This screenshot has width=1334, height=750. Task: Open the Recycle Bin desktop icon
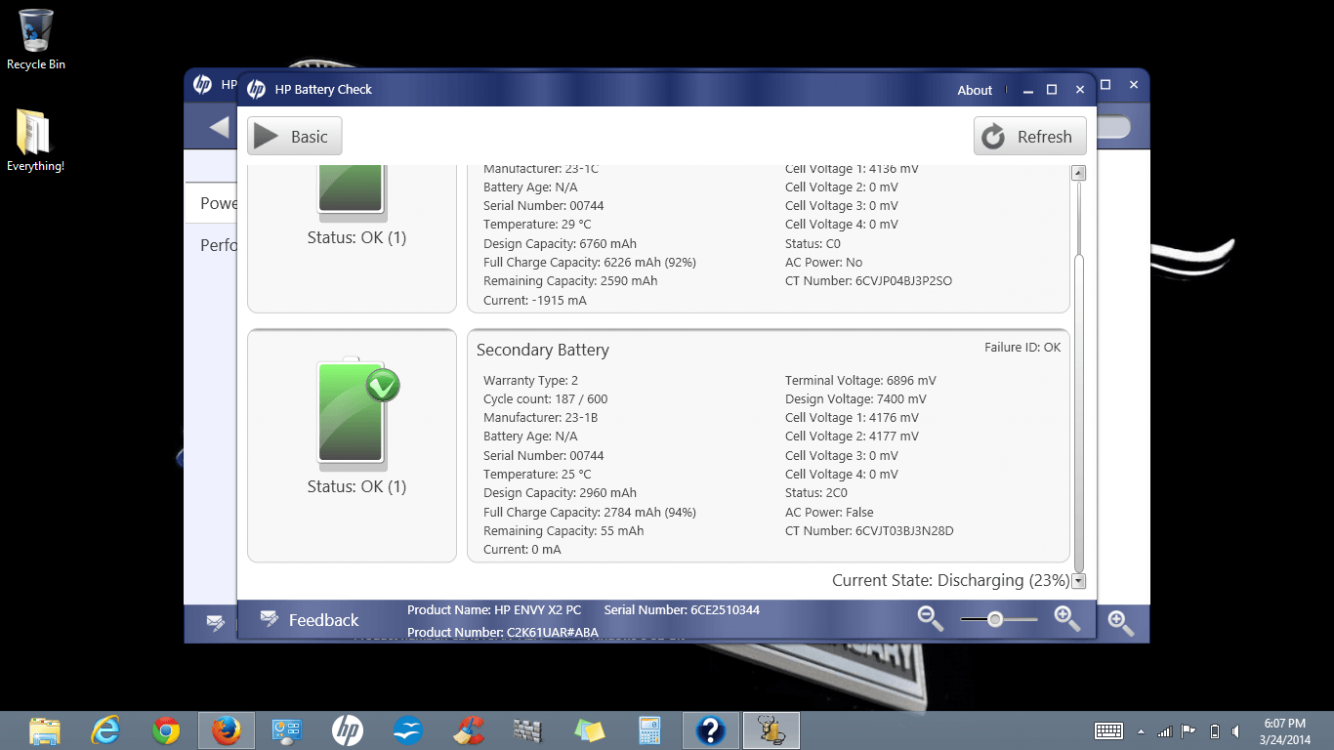pos(36,40)
